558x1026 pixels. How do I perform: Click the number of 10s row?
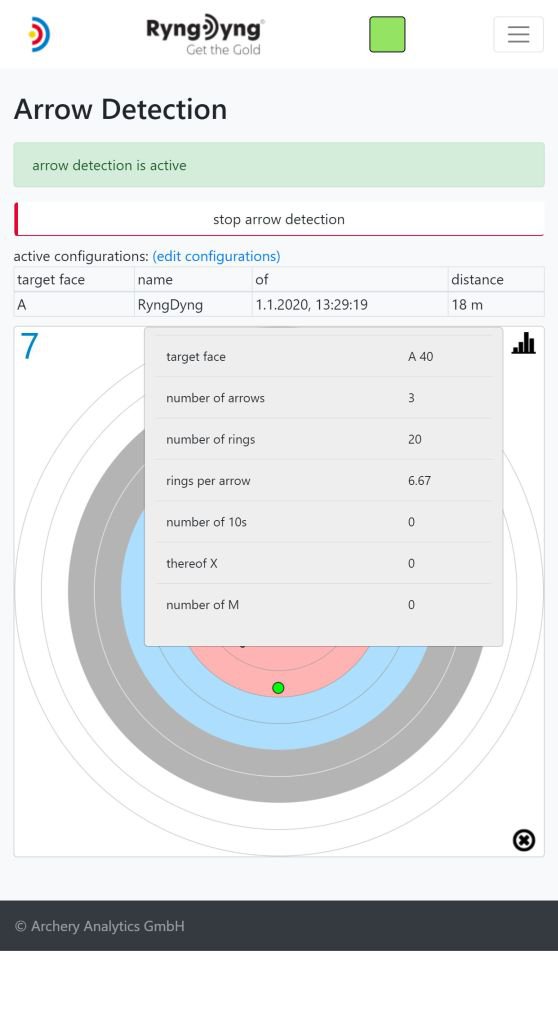click(x=324, y=522)
